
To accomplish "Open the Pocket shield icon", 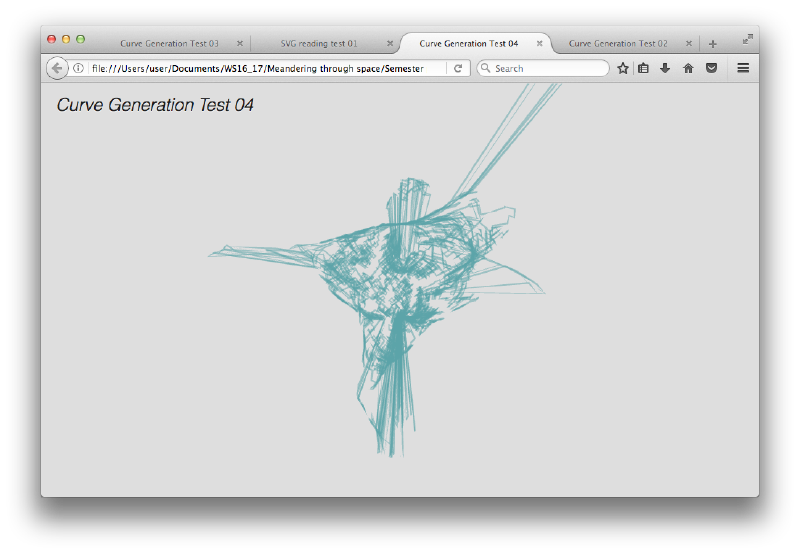I will coord(711,68).
